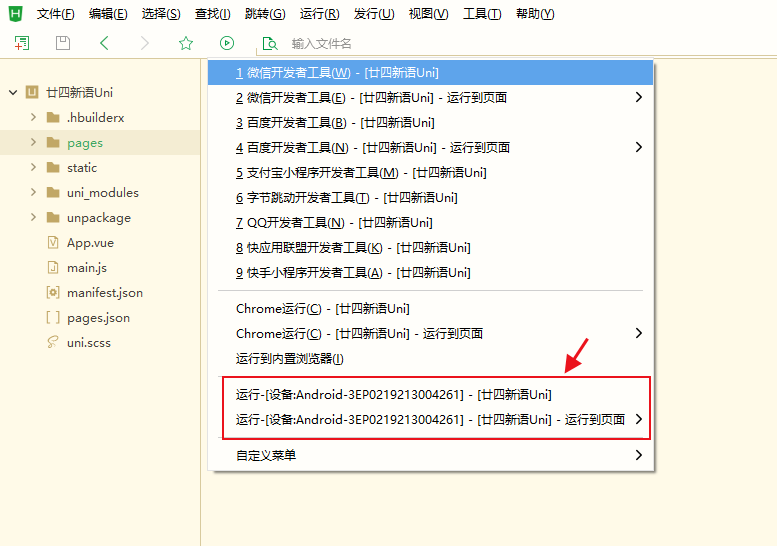Go forward with the right arrow icon
The width and height of the screenshot is (777, 546).
145,43
